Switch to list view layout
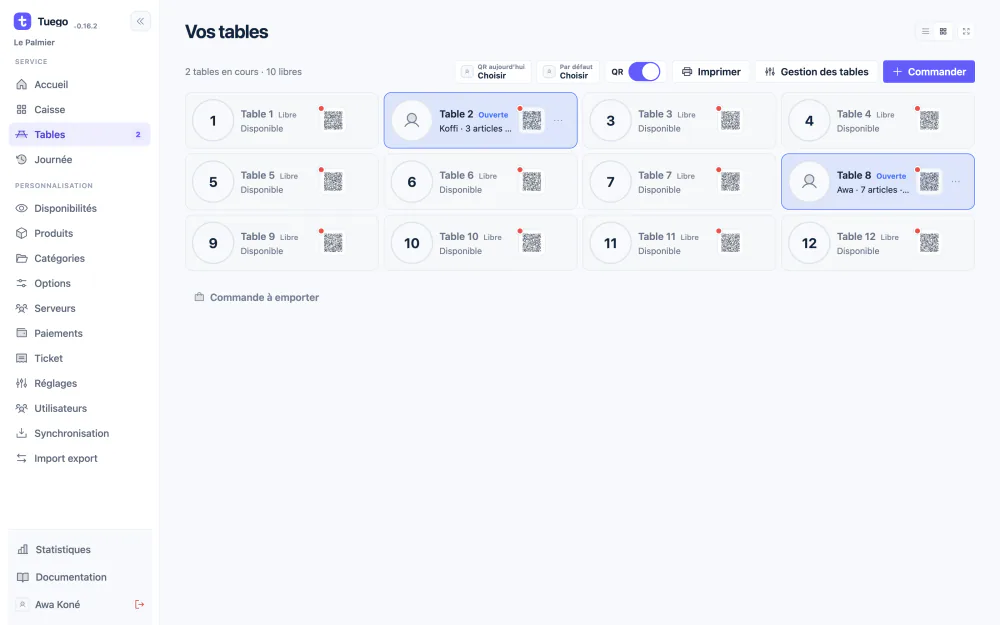 925,31
